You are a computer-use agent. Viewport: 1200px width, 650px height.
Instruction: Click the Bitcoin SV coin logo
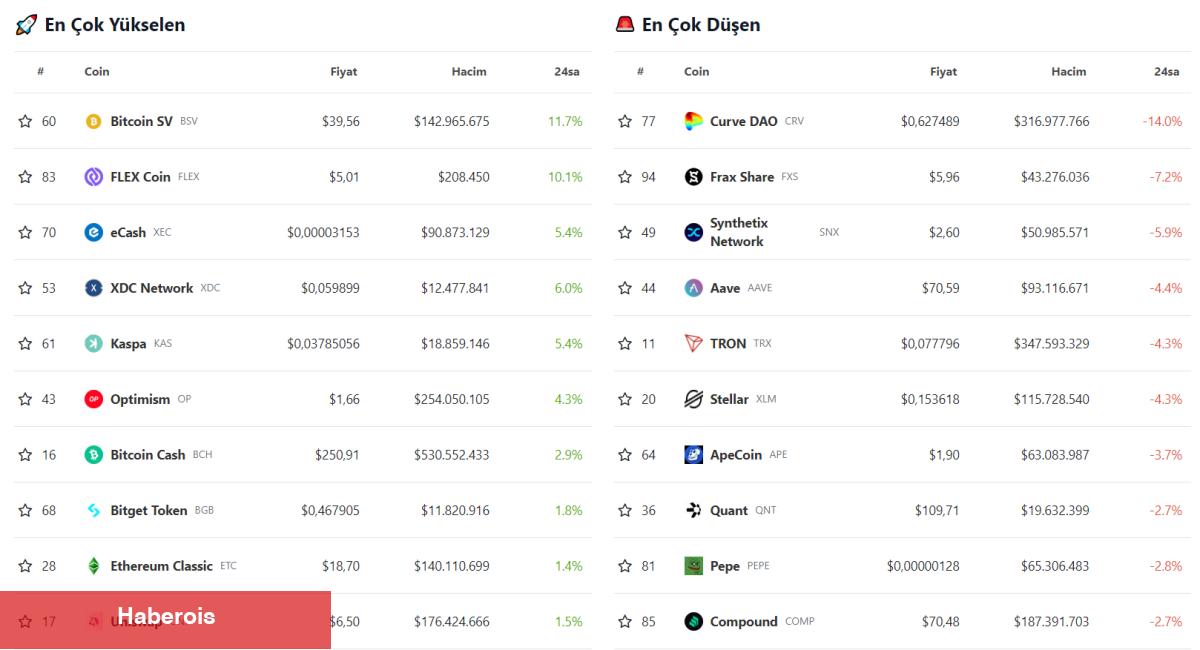[93, 121]
